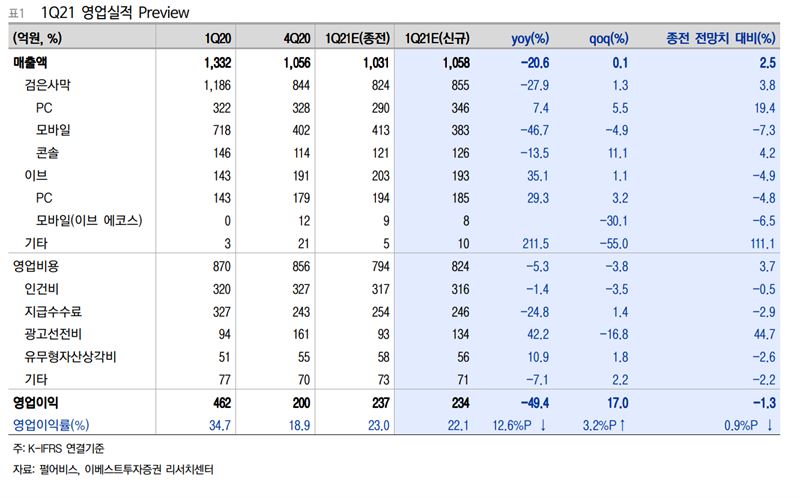800x498 pixels.
Task: Click the 1Q21E(신규) column header
Action: point(437,38)
